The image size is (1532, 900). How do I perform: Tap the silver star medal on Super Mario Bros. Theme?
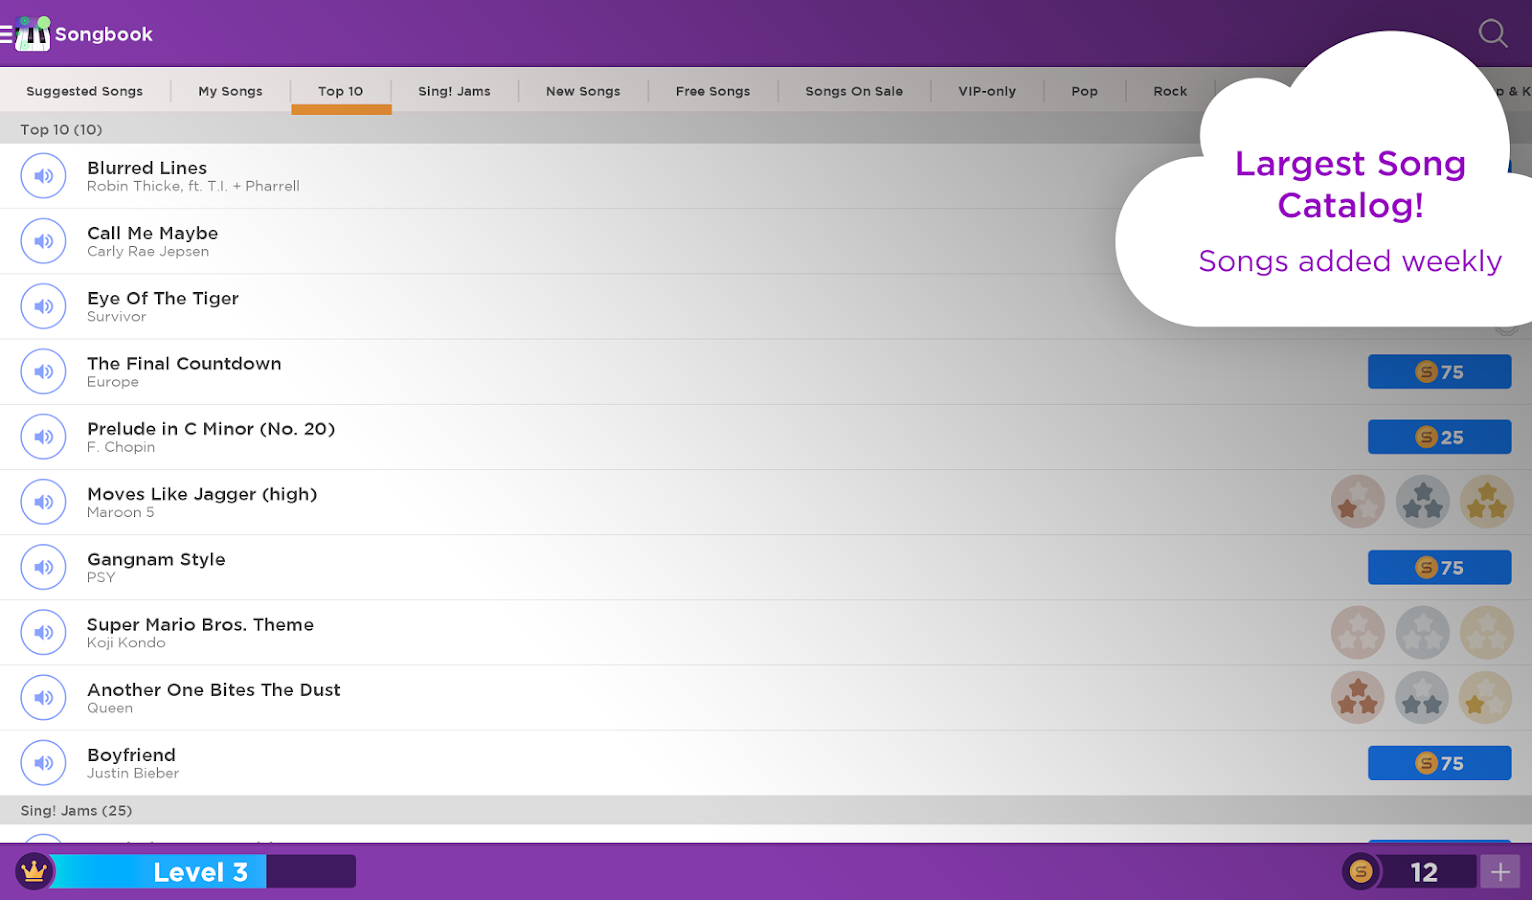1422,632
